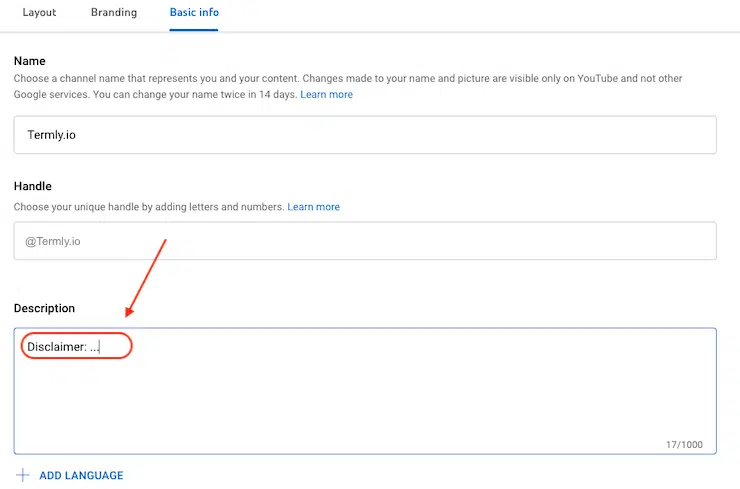Click the Handle field showing @Termly.io
The height and width of the screenshot is (489, 740).
pos(365,241)
